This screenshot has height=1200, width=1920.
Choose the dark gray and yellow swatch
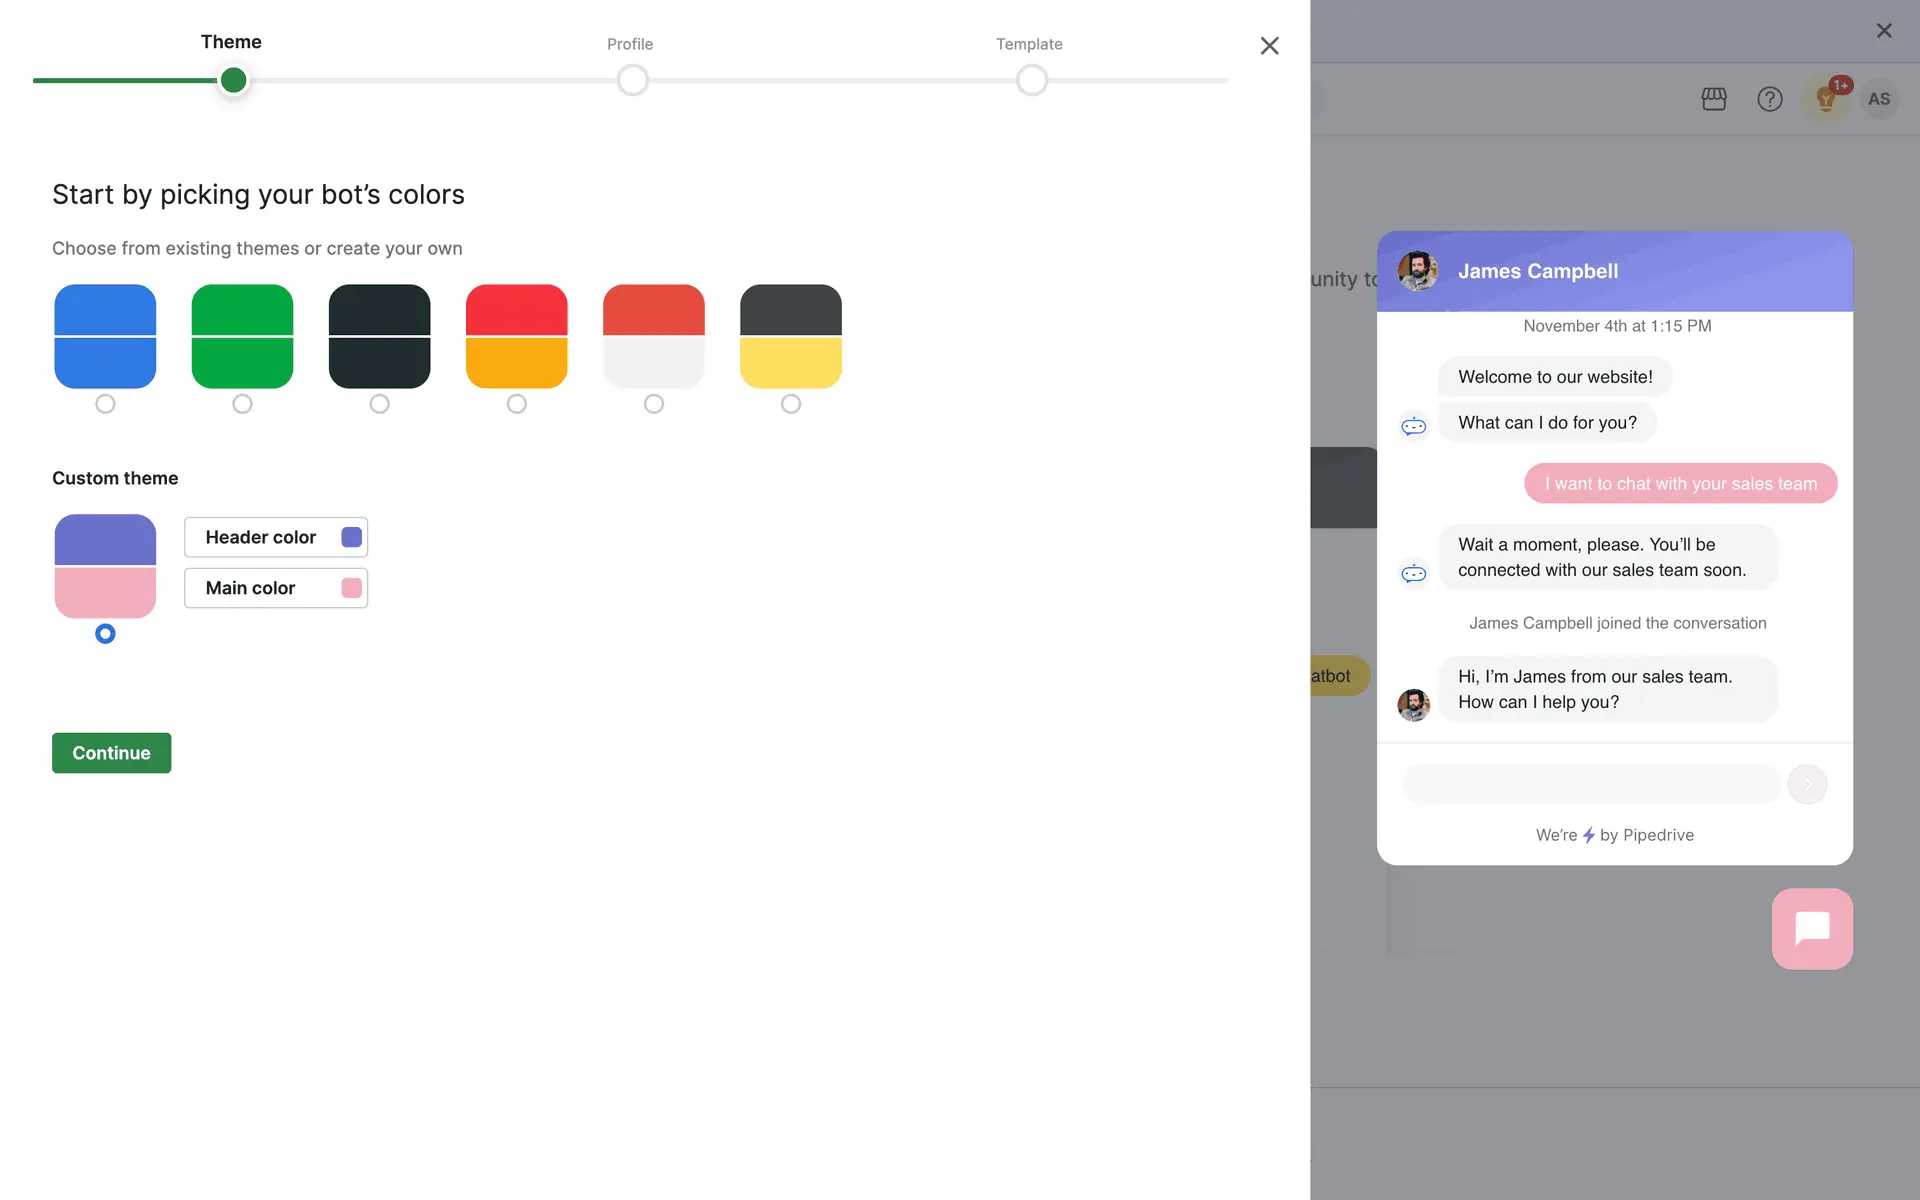pos(790,336)
